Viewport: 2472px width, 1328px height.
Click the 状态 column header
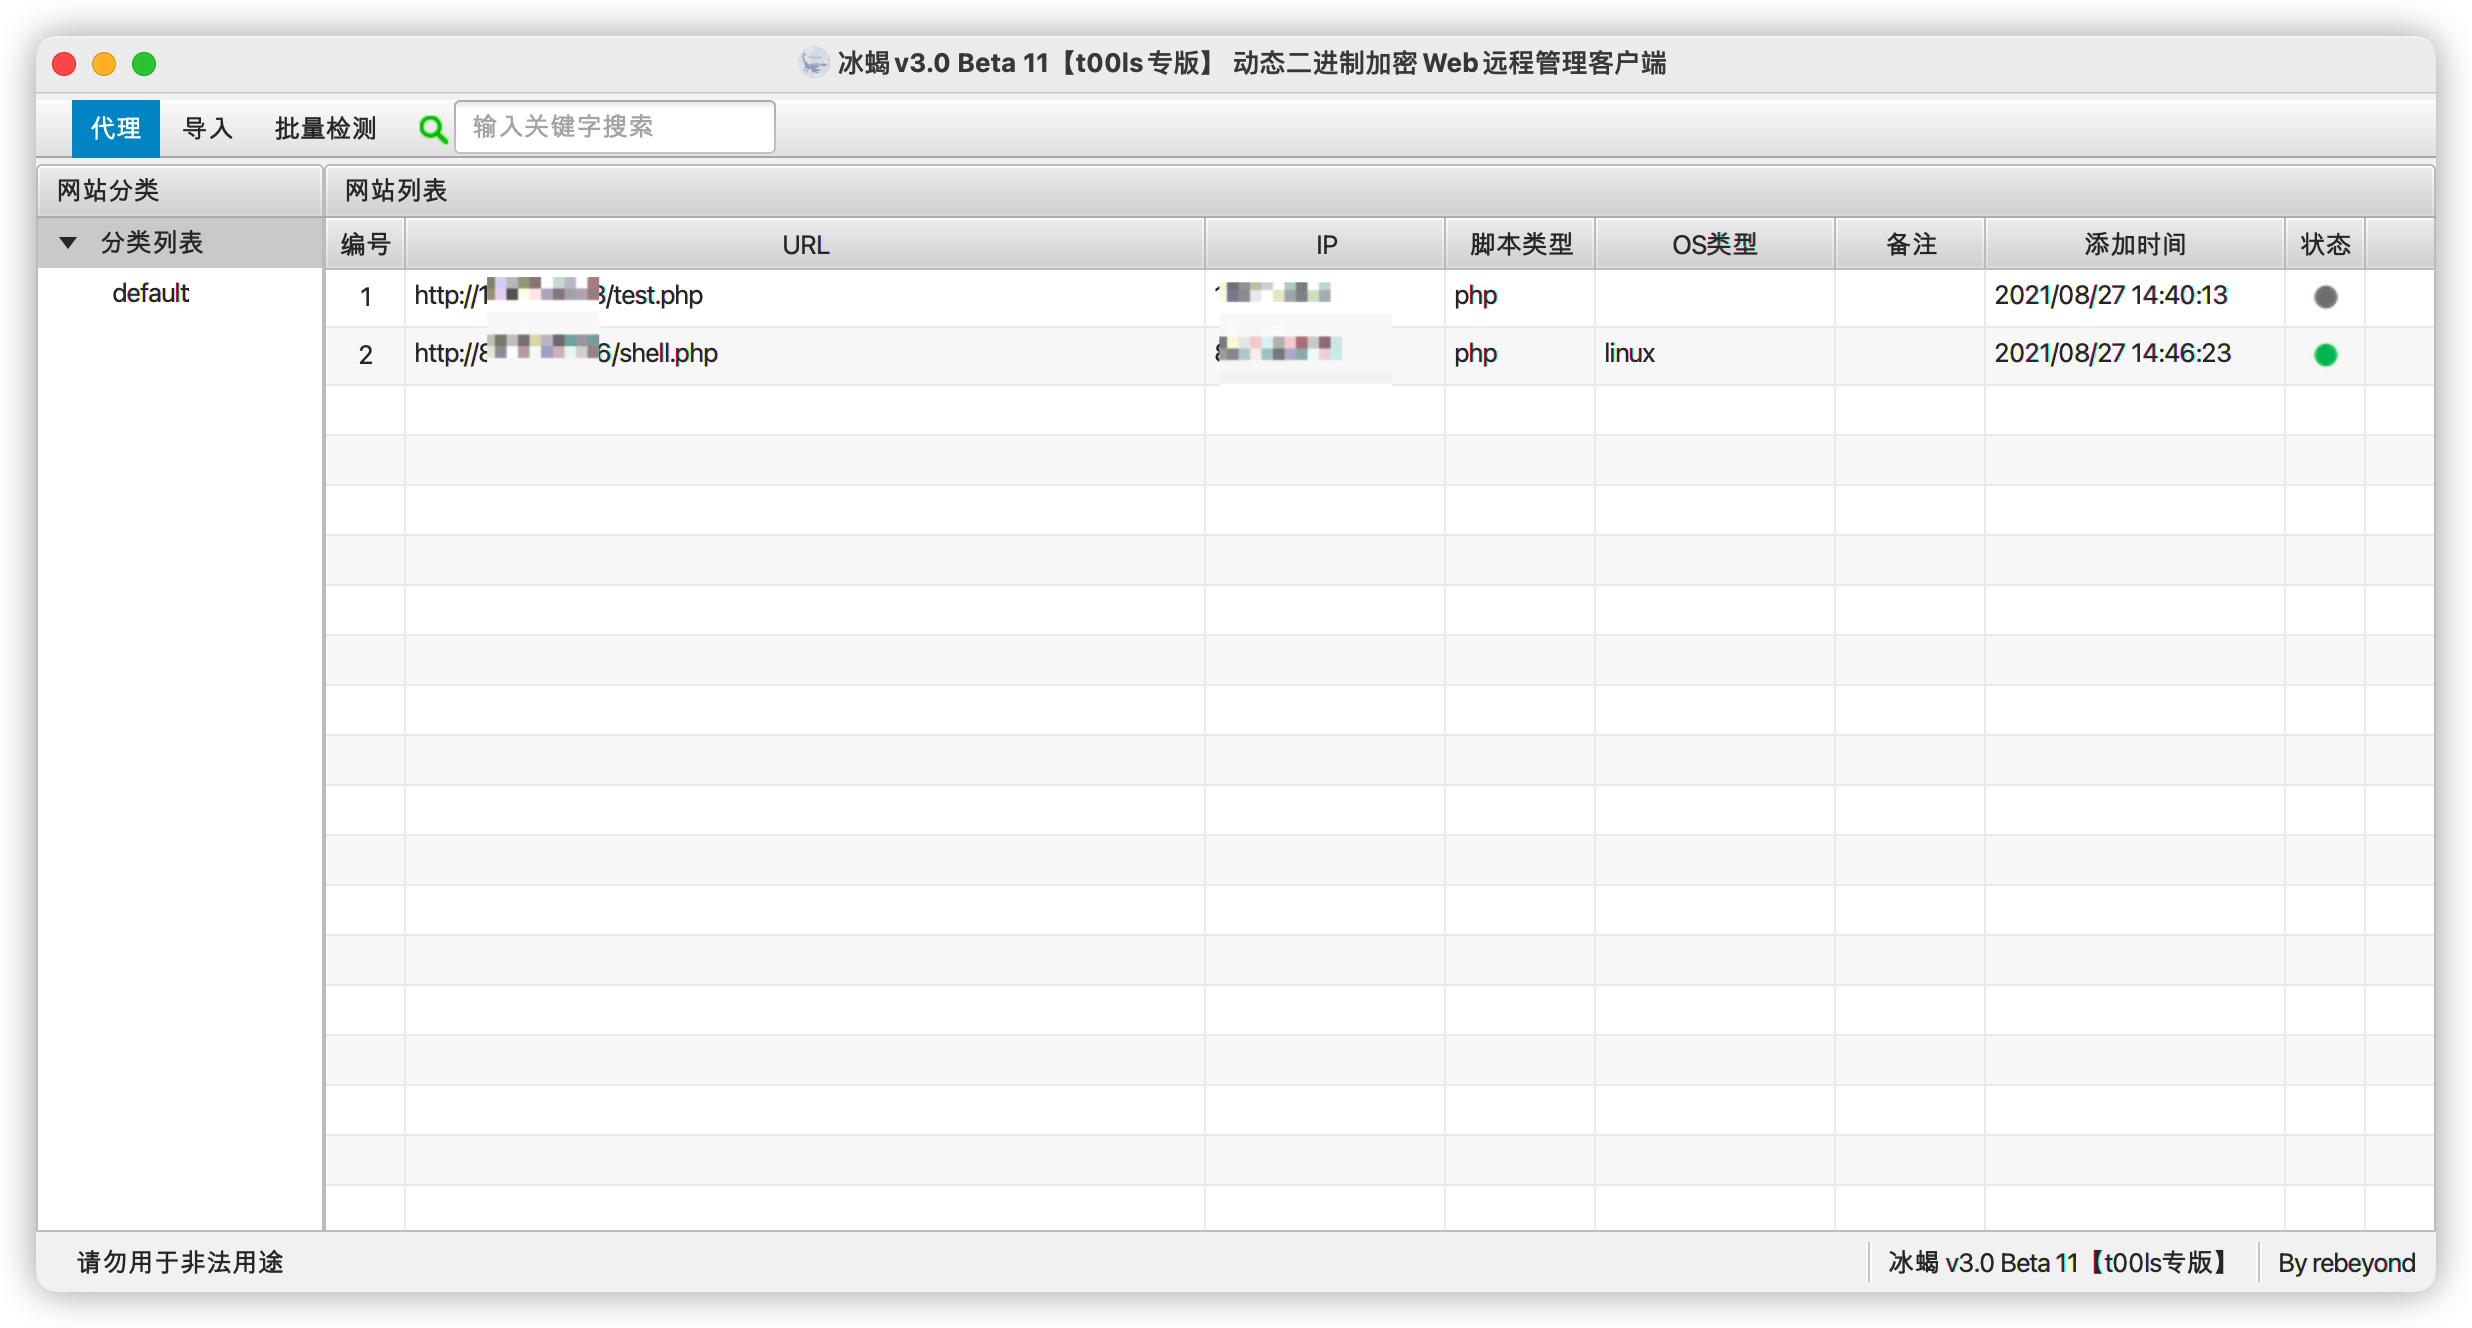click(2324, 245)
